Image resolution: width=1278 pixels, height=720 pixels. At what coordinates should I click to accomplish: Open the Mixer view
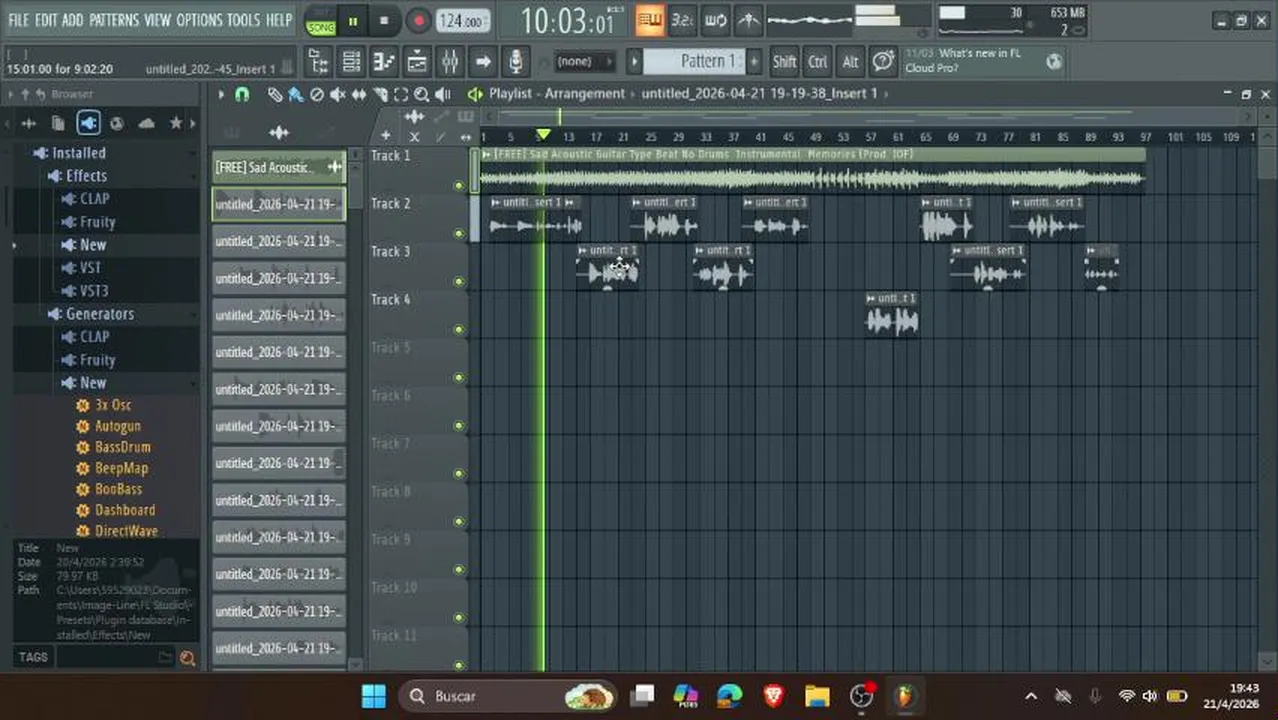(450, 62)
